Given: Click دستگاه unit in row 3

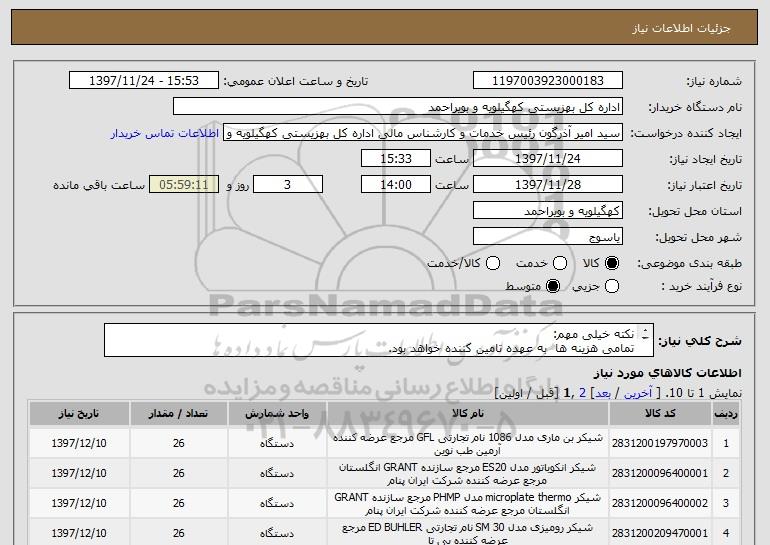Looking at the screenshot, I should 277,504.
